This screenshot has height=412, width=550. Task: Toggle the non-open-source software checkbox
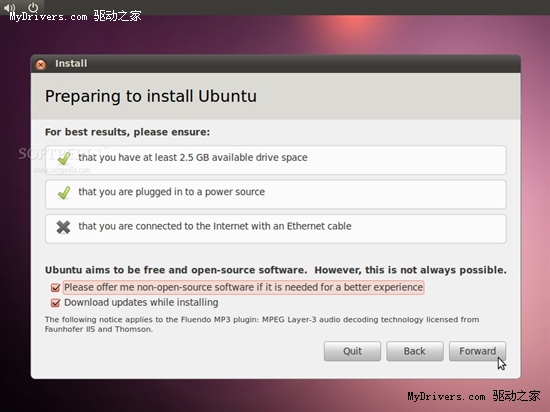[x=55, y=288]
